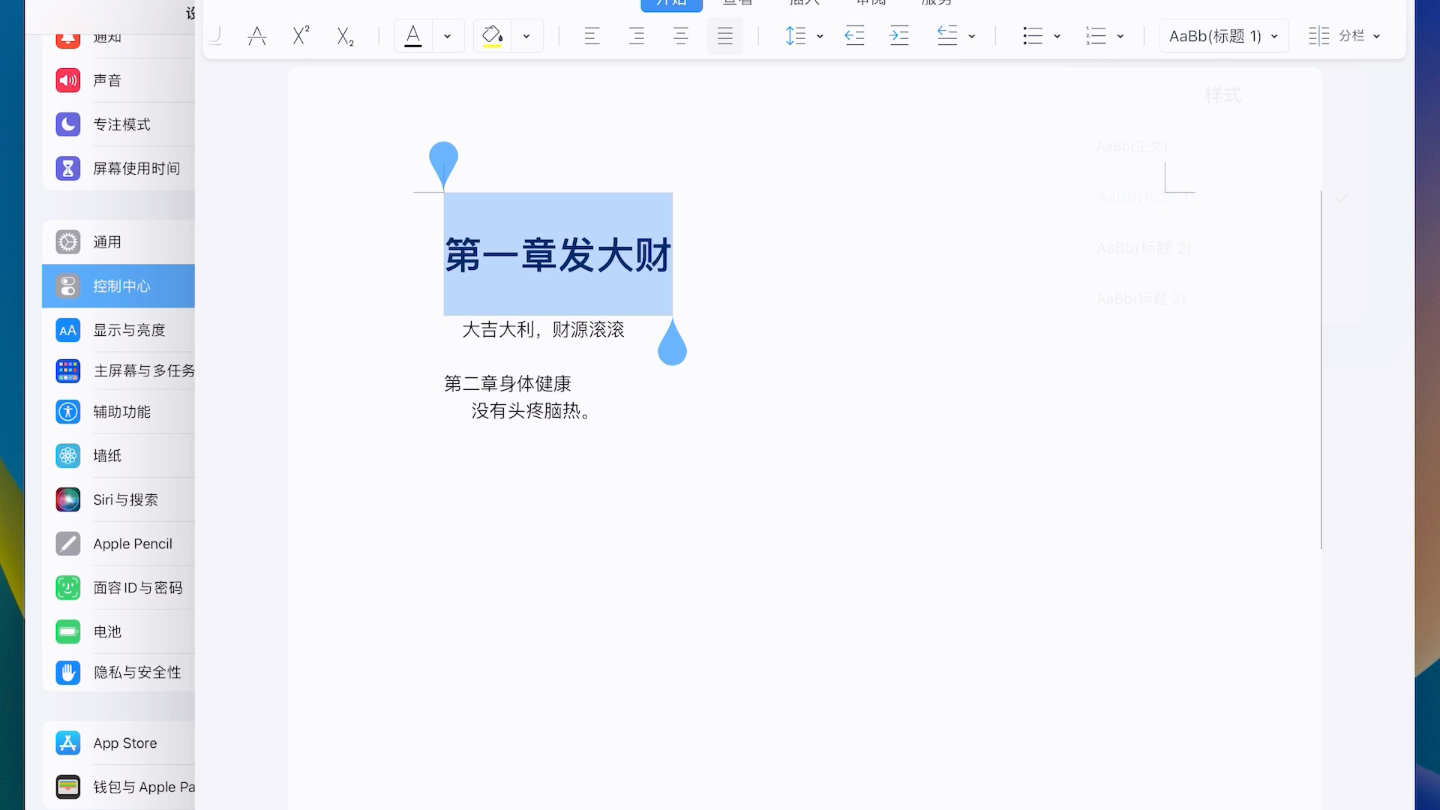
Task: Open the font color dropdown arrow
Action: [447, 36]
